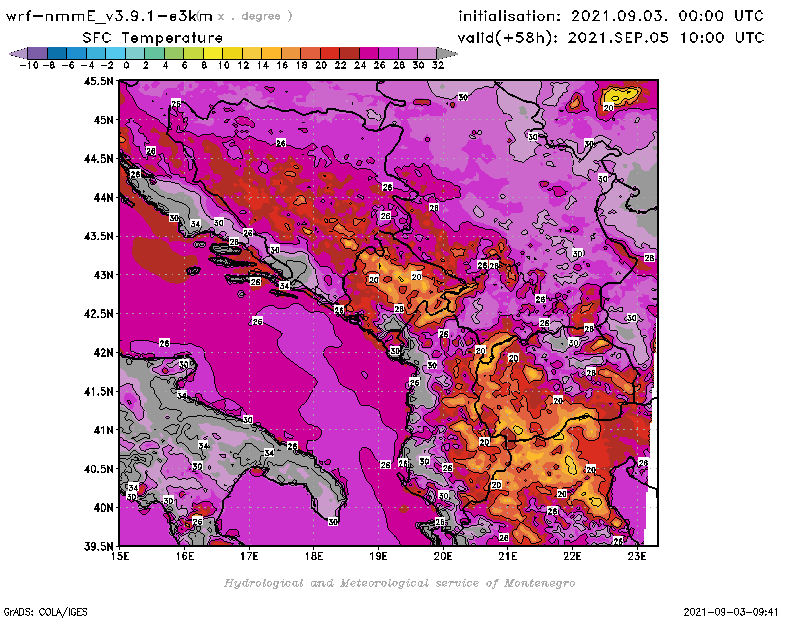The height and width of the screenshot is (618, 800).
Task: Click the -10 value under the colorbar
Action: (x=29, y=65)
